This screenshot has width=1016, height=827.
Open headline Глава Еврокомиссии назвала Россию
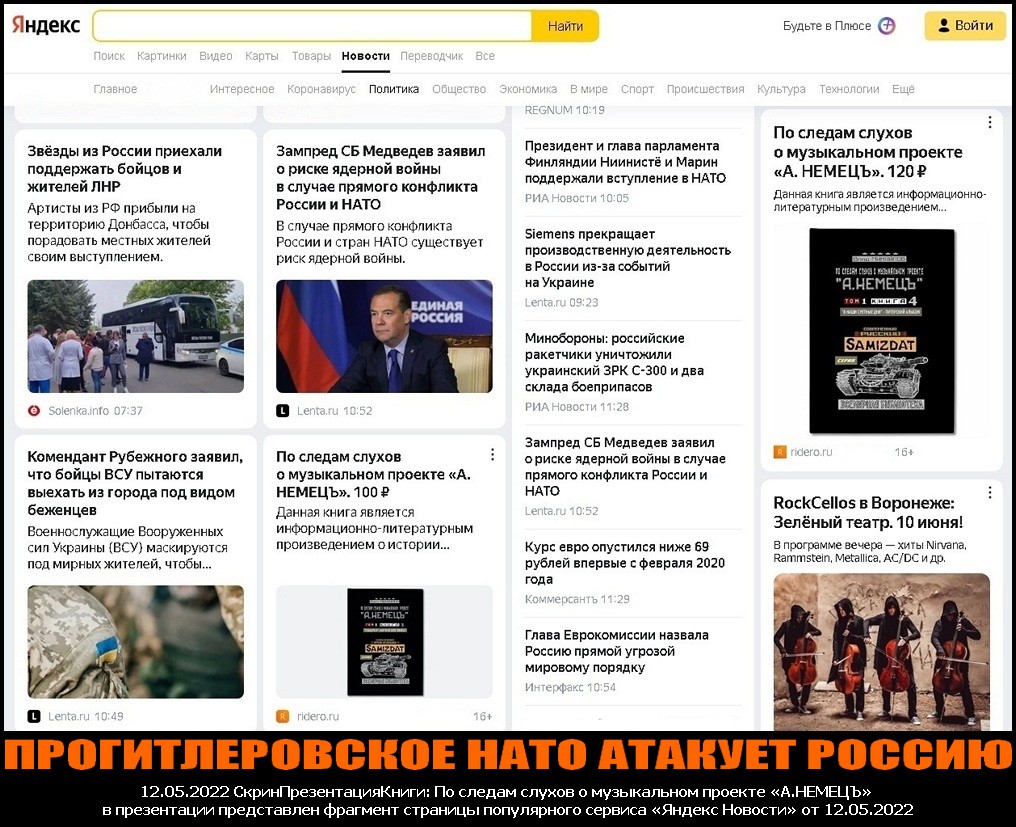tap(617, 651)
